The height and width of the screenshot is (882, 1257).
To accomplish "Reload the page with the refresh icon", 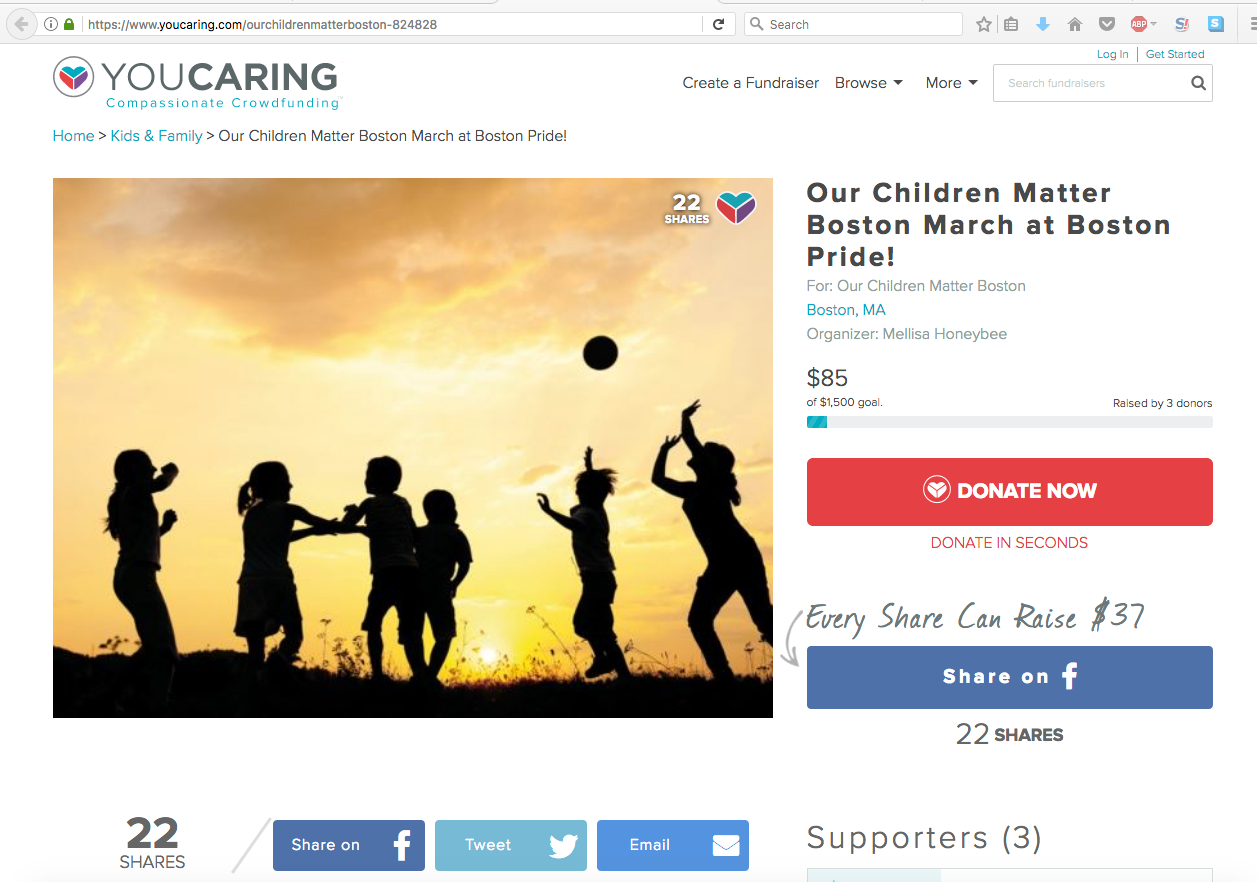I will (x=718, y=24).
